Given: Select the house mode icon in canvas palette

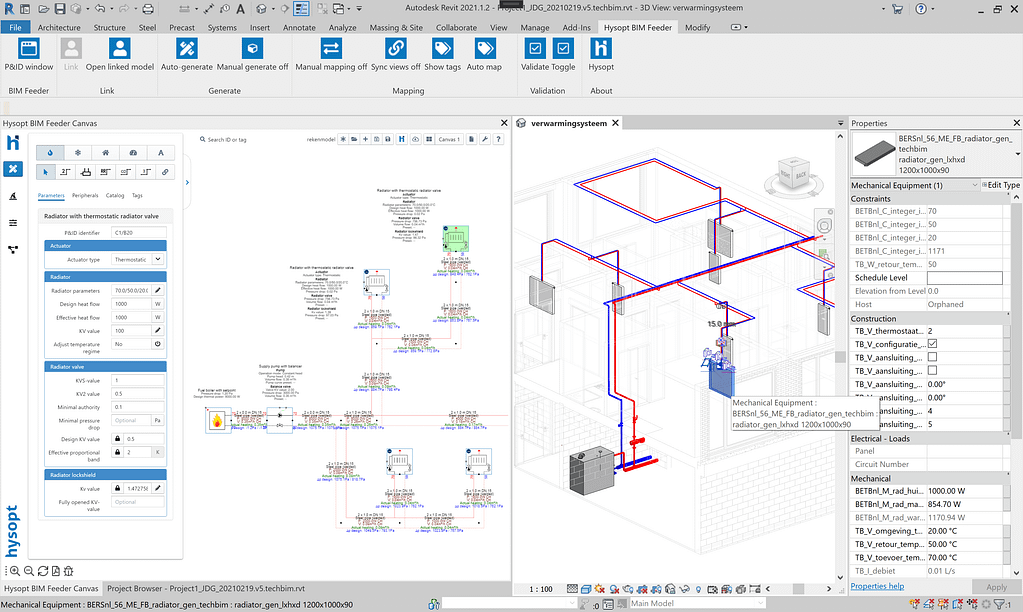Looking at the screenshot, I should coord(105,153).
